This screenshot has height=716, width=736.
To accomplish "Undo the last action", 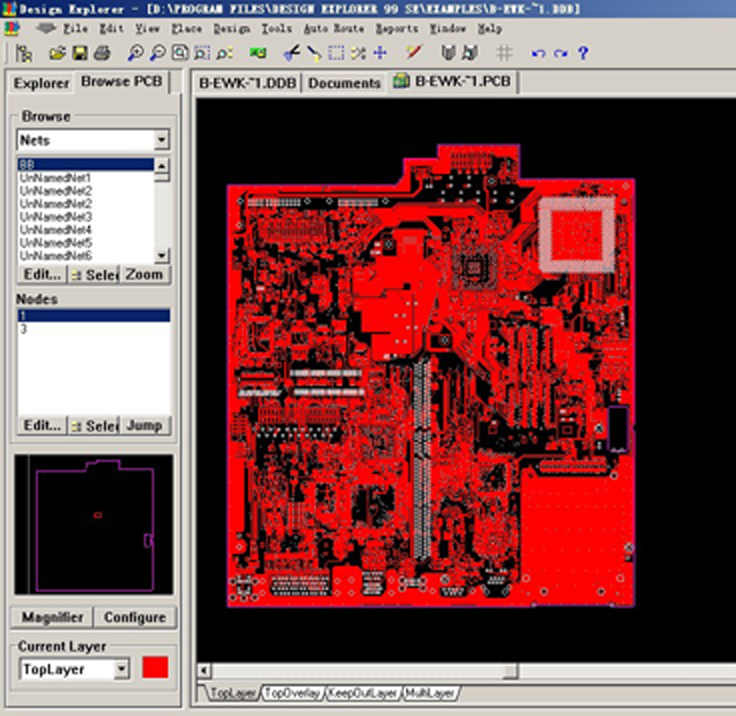I will [538, 54].
